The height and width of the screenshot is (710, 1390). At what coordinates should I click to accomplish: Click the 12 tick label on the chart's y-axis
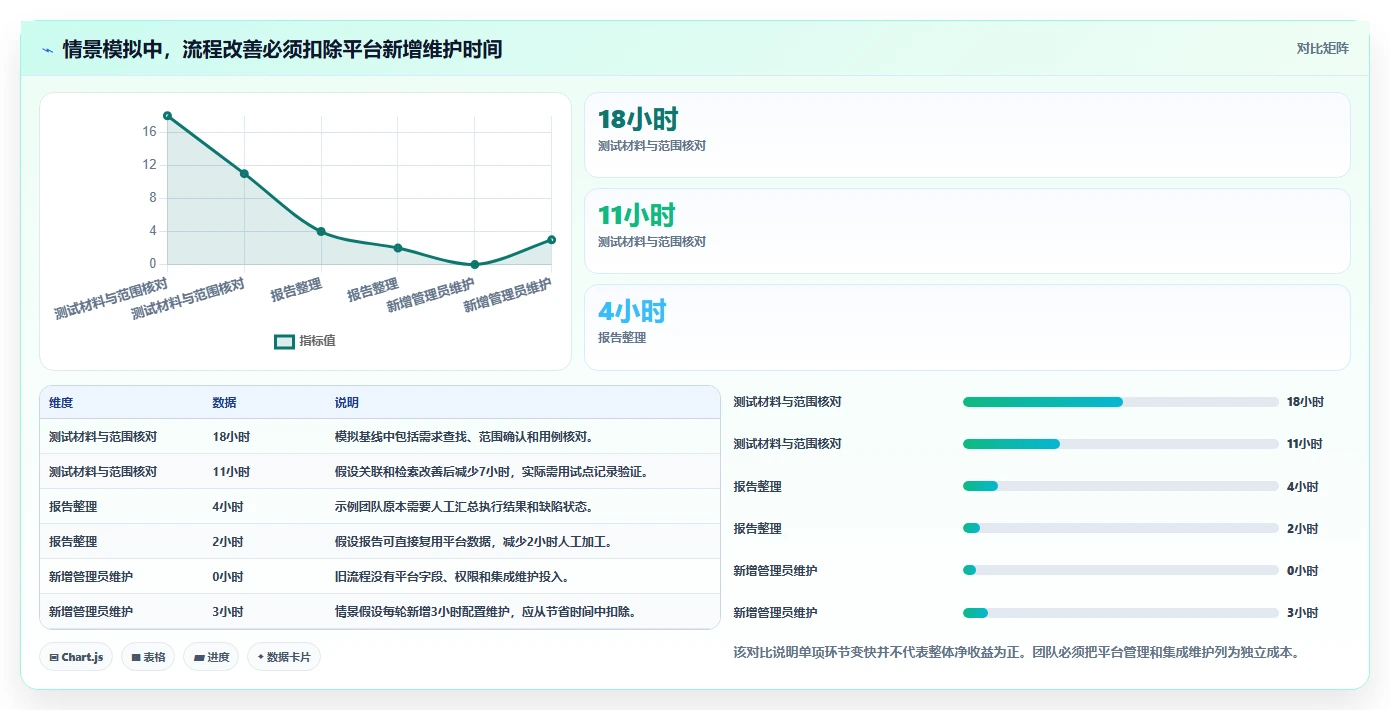point(149,165)
